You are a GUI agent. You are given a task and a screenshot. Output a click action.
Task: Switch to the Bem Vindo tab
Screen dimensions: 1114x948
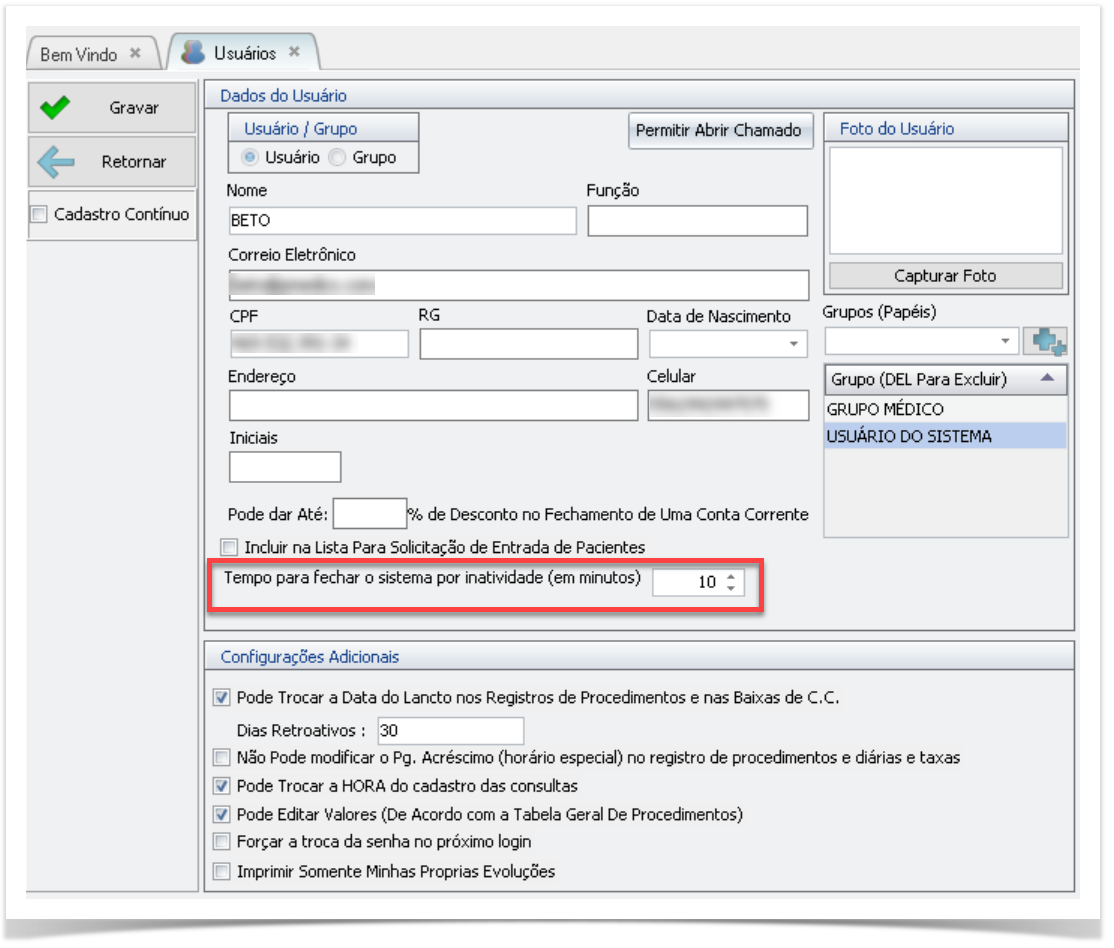coord(79,54)
